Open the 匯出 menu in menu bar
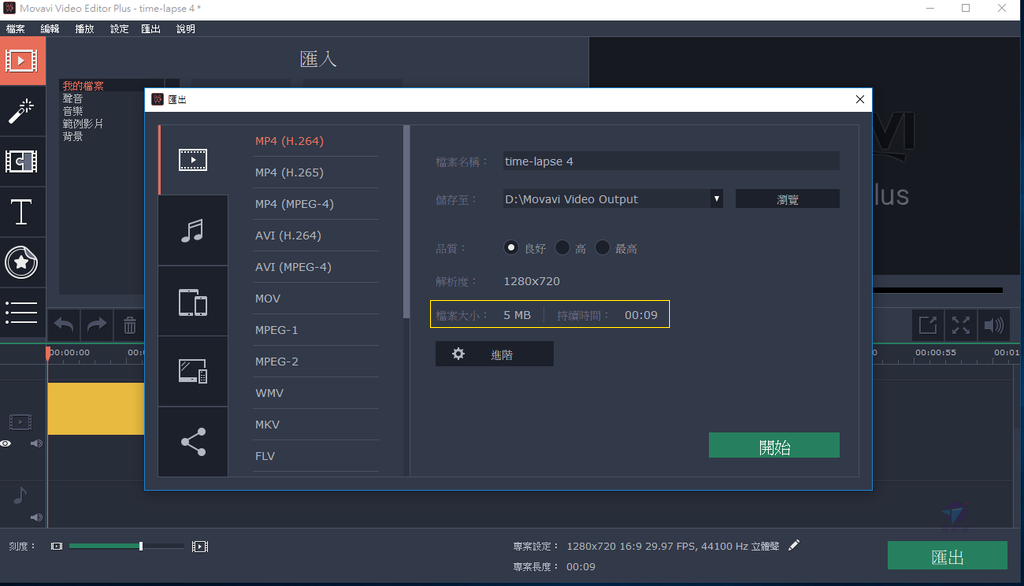 (151, 29)
